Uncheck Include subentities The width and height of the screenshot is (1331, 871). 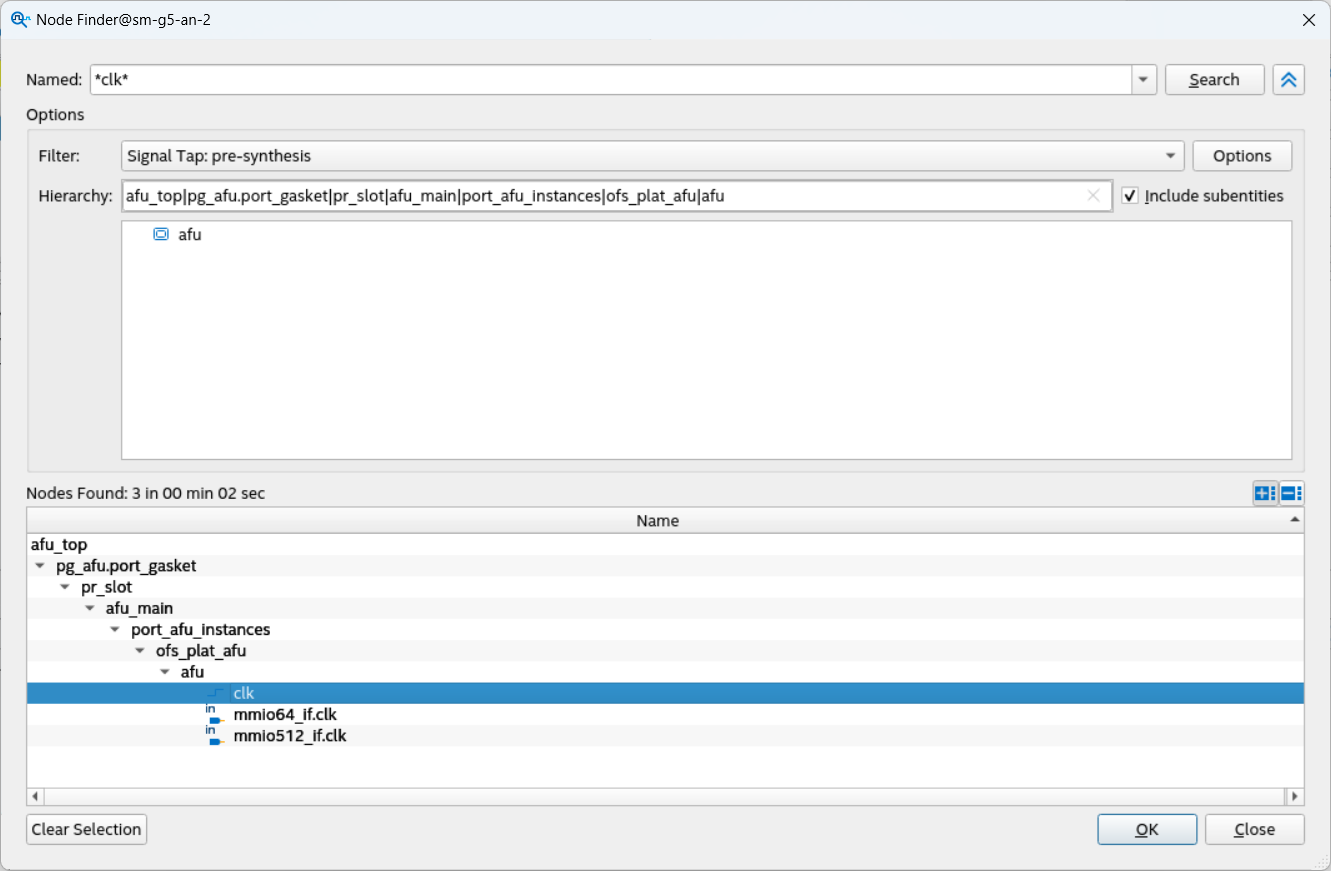(x=1130, y=196)
